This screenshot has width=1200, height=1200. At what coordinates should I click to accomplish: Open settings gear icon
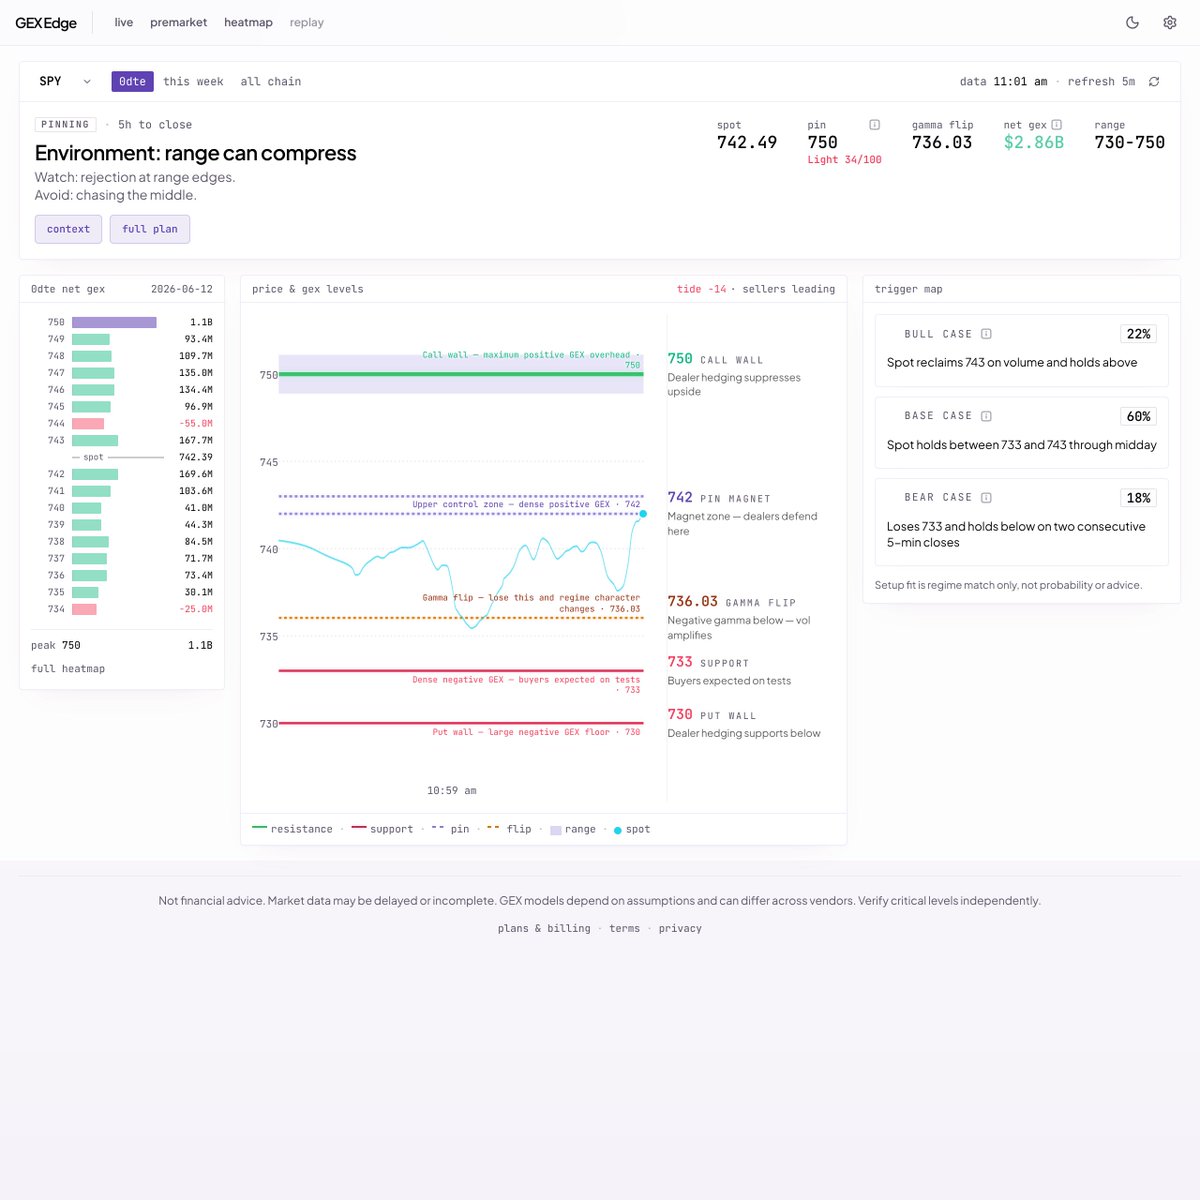(x=1169, y=22)
